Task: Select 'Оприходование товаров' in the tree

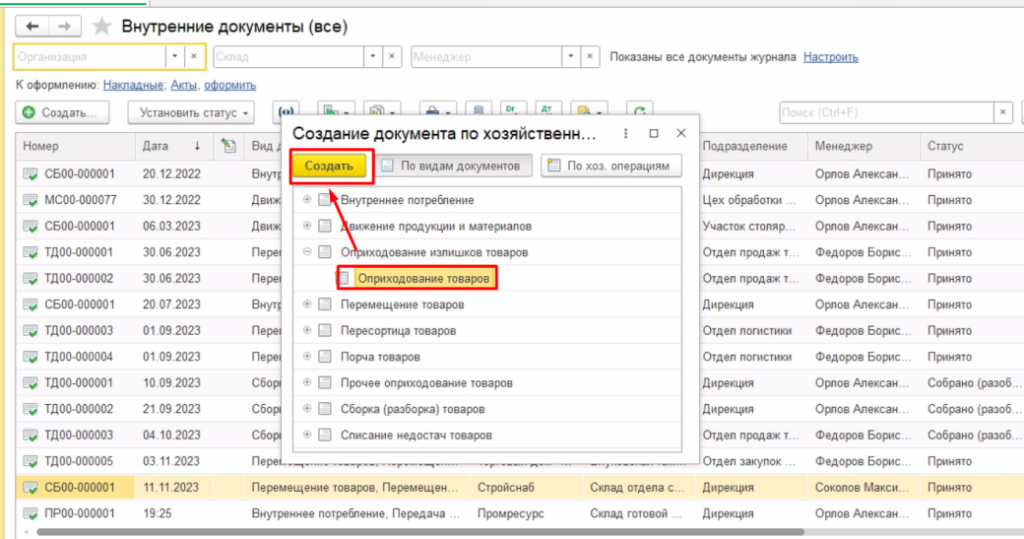Action: (424, 279)
